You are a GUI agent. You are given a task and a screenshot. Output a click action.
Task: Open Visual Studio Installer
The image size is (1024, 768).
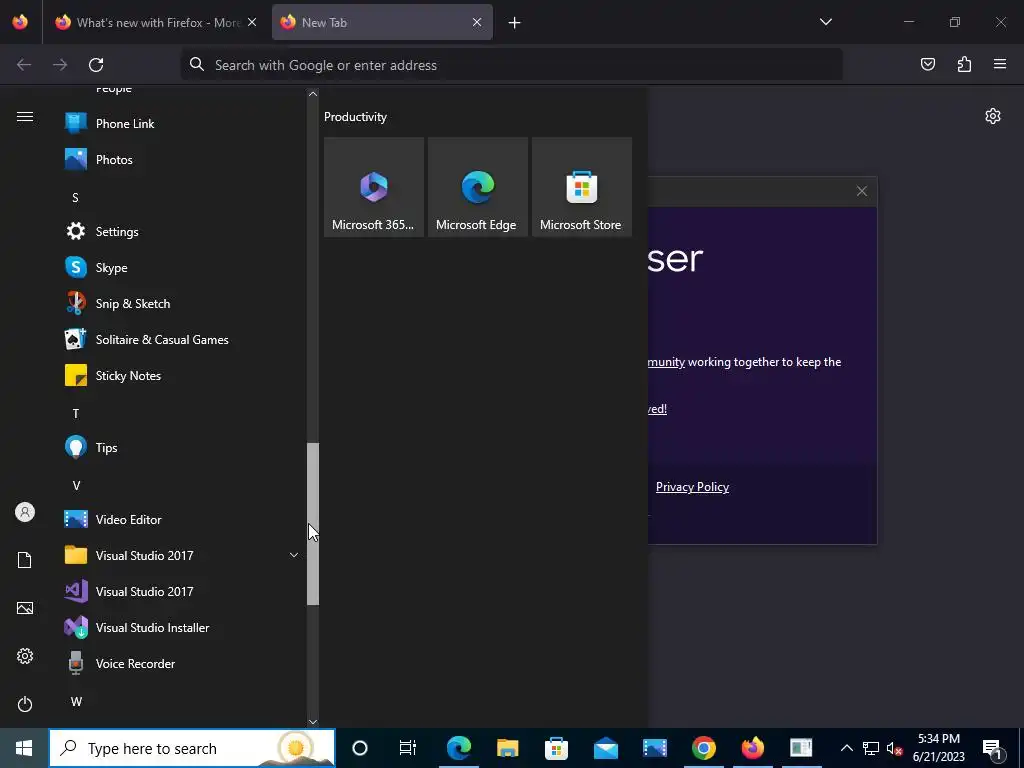(183, 627)
